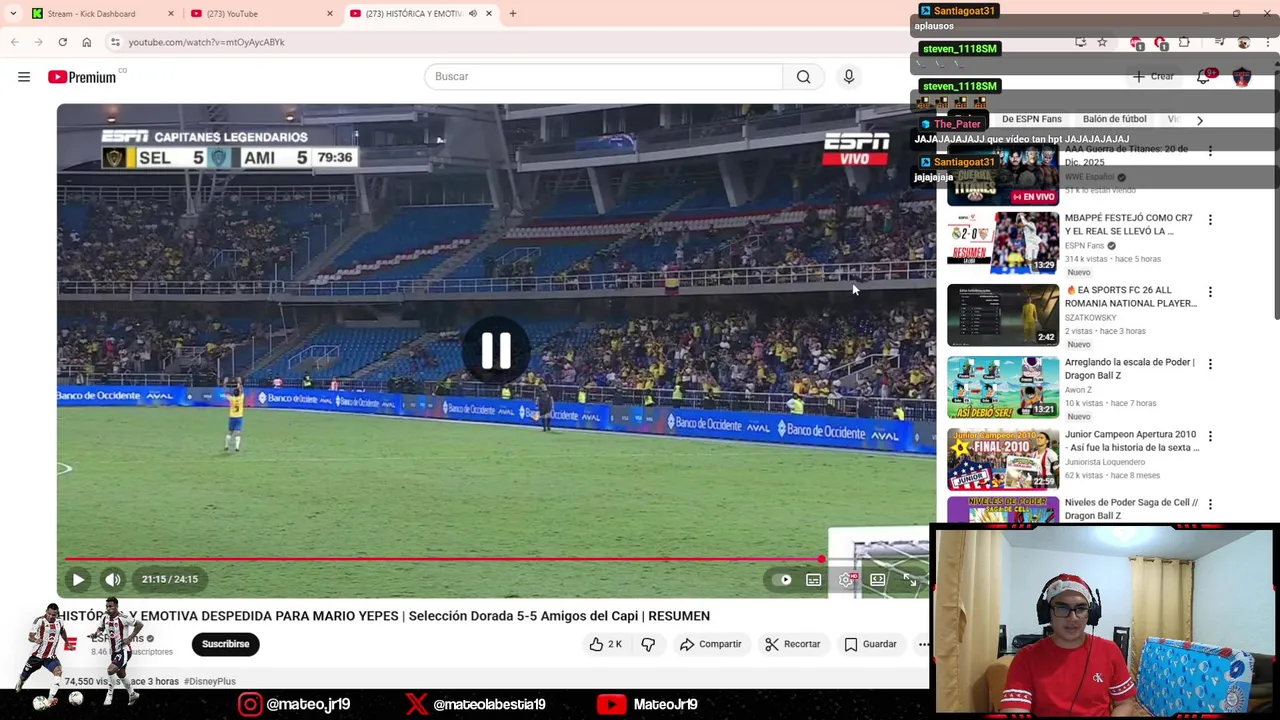The image size is (1280, 720).
Task: Mute the video using the speaker icon
Action: (113, 579)
